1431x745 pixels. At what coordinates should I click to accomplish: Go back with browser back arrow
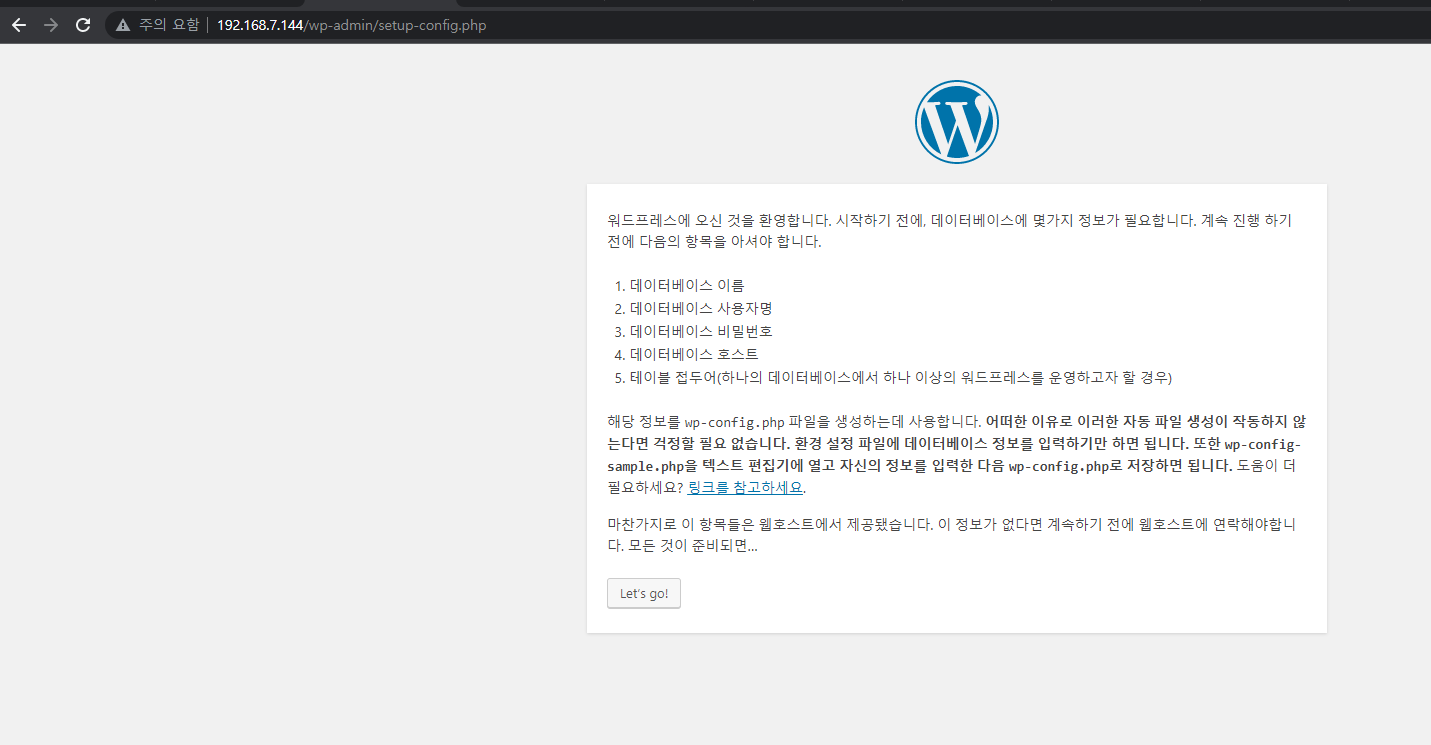point(19,25)
